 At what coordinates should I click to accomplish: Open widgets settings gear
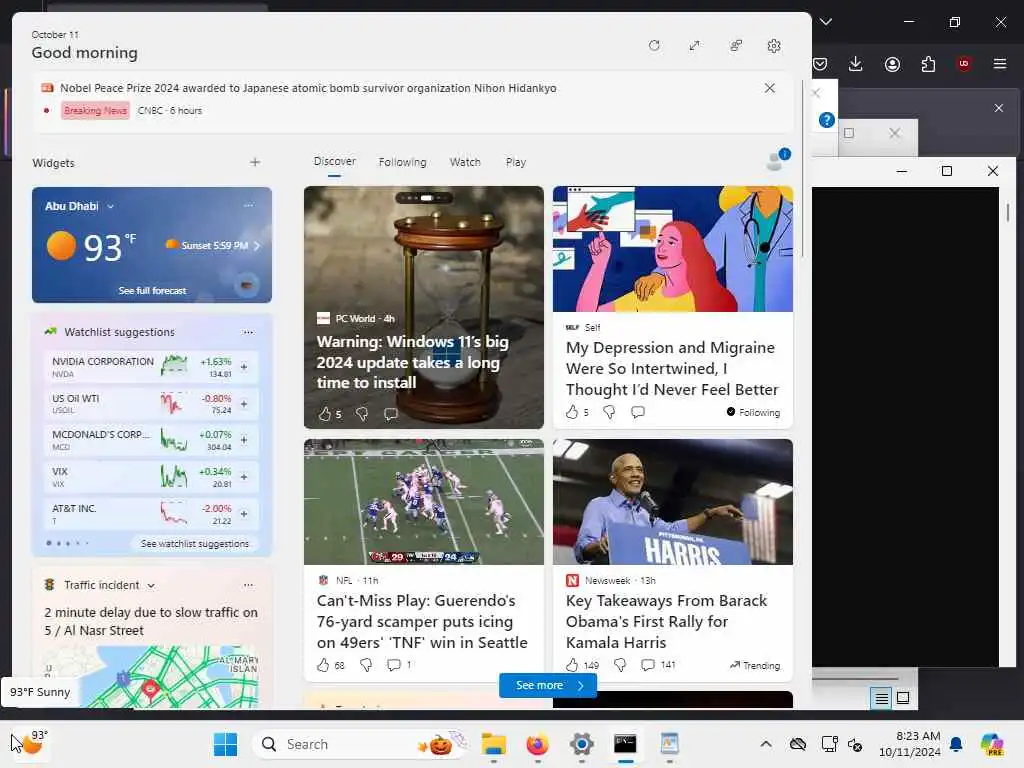(774, 46)
